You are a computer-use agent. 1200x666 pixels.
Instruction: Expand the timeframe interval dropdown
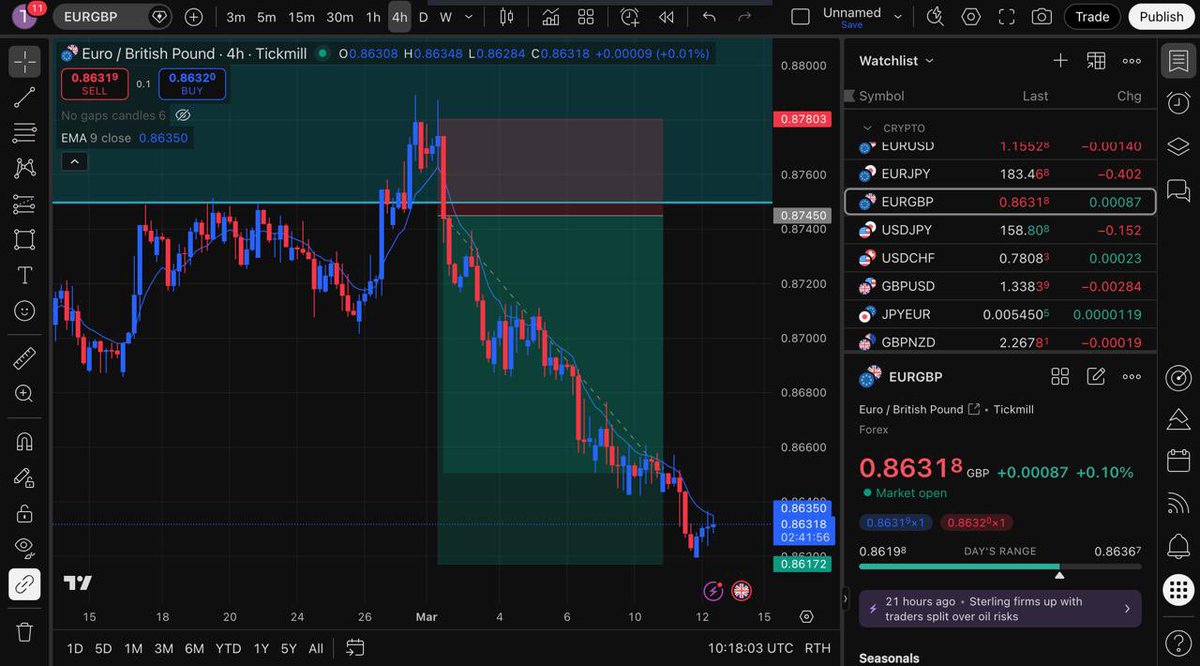(x=469, y=17)
